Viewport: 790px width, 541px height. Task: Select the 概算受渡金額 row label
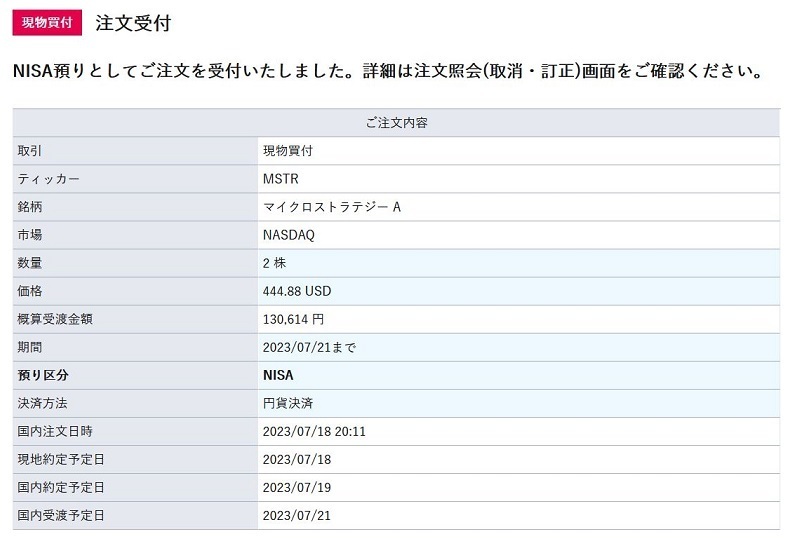[55, 319]
